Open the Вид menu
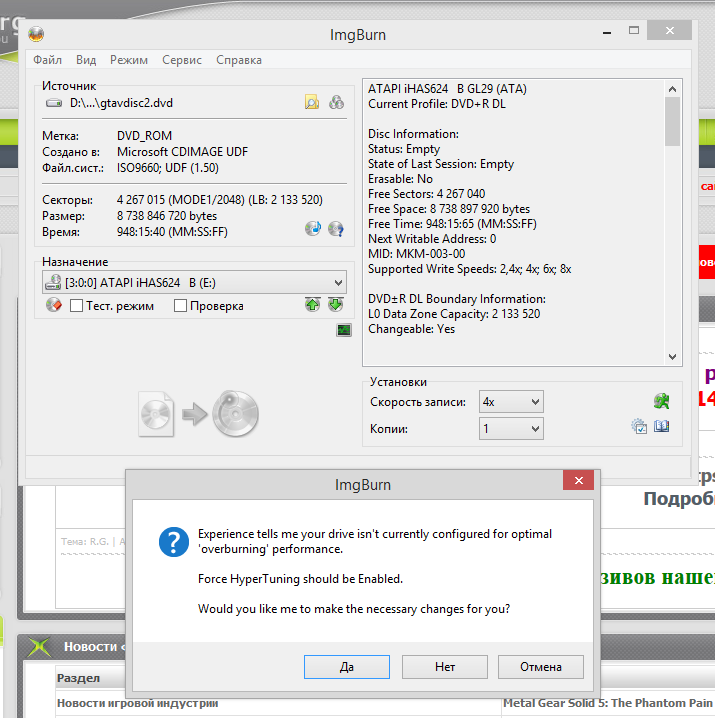 (86, 60)
